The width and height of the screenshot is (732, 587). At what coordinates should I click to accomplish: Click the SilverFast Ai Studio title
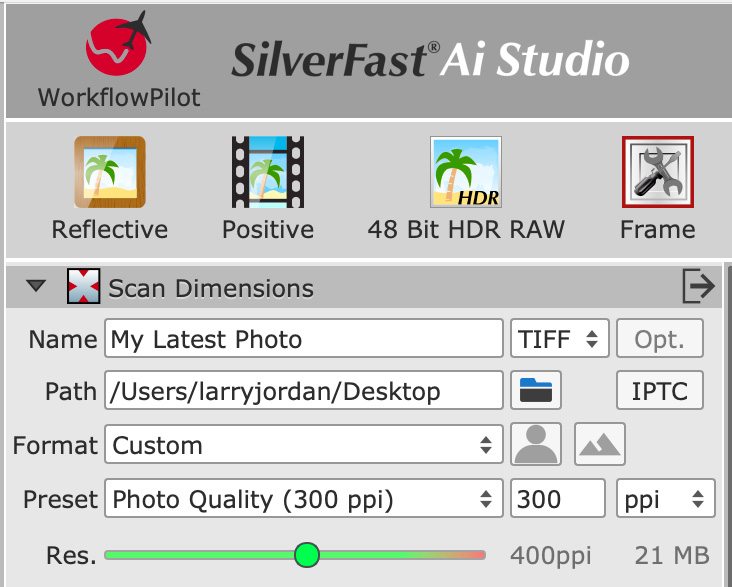click(x=430, y=60)
